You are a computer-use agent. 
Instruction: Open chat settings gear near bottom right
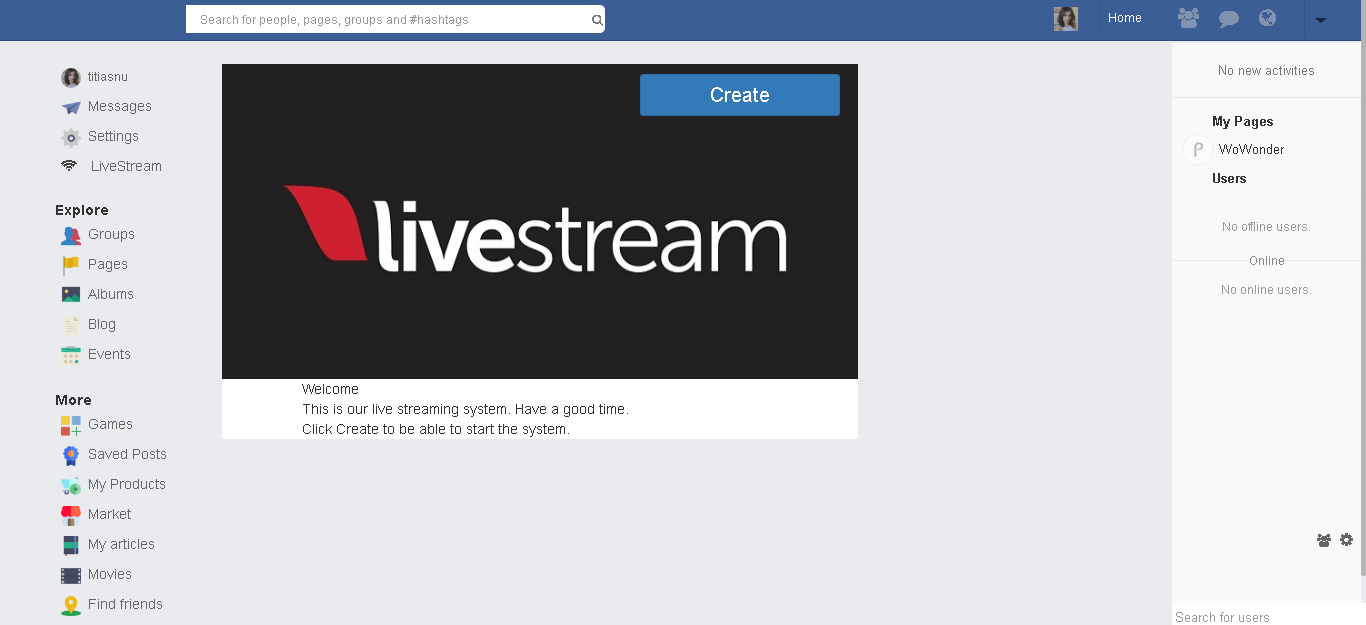point(1346,540)
